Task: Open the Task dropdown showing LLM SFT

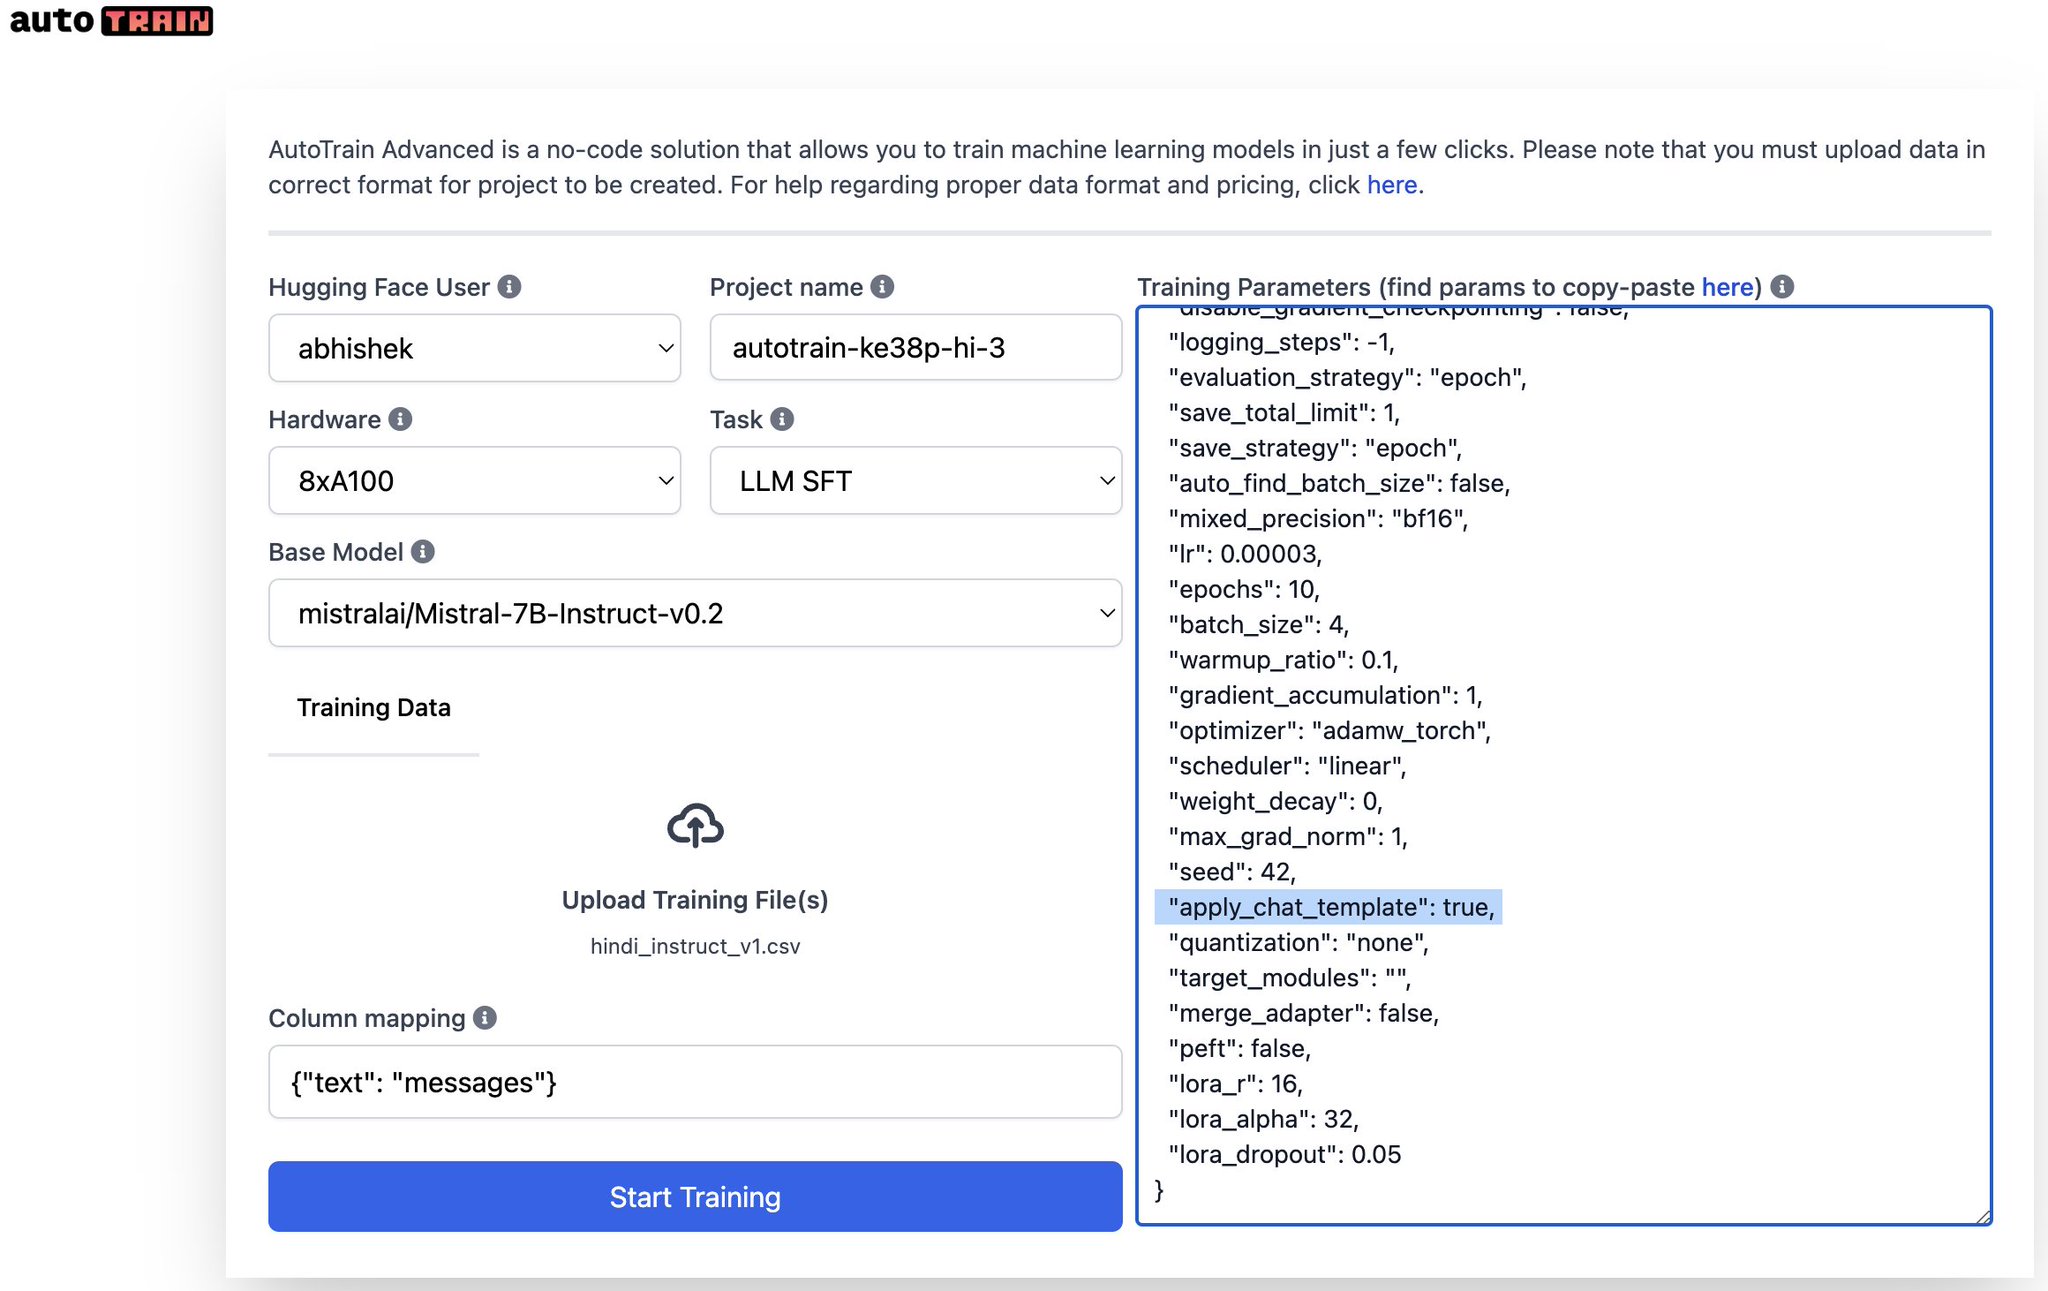Action: coord(915,481)
